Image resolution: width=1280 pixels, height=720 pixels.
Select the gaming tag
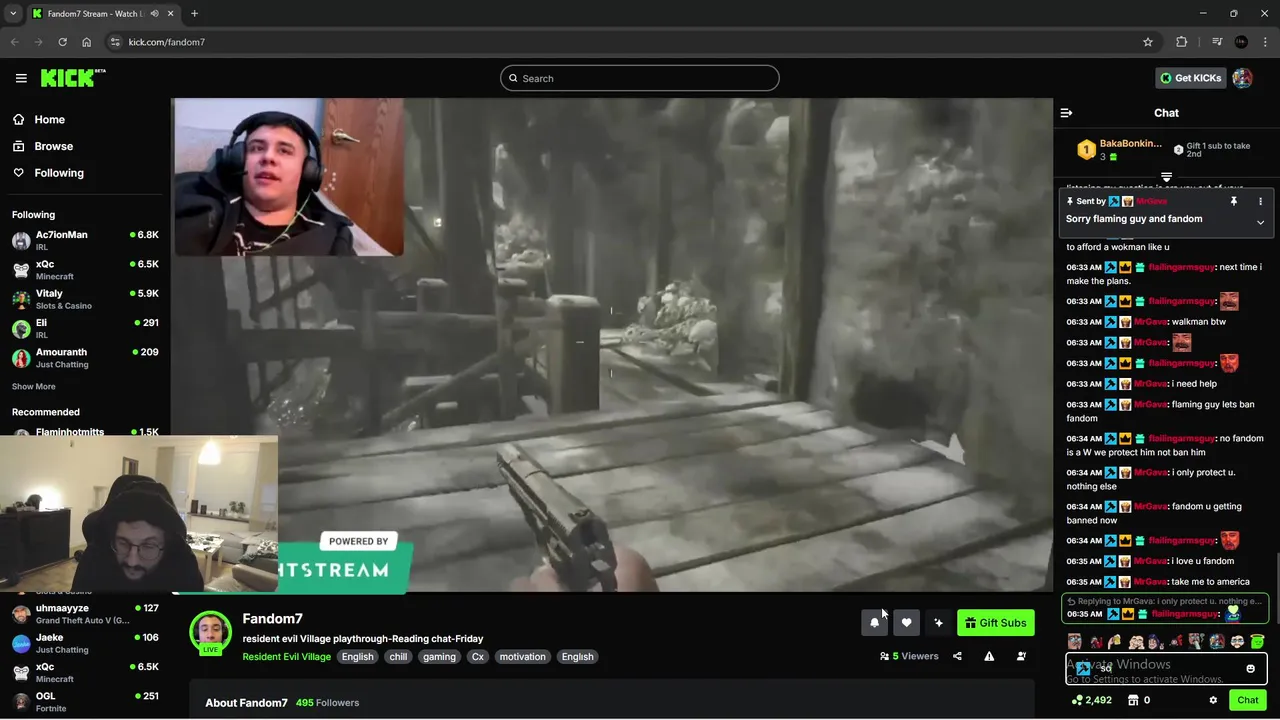coord(439,657)
